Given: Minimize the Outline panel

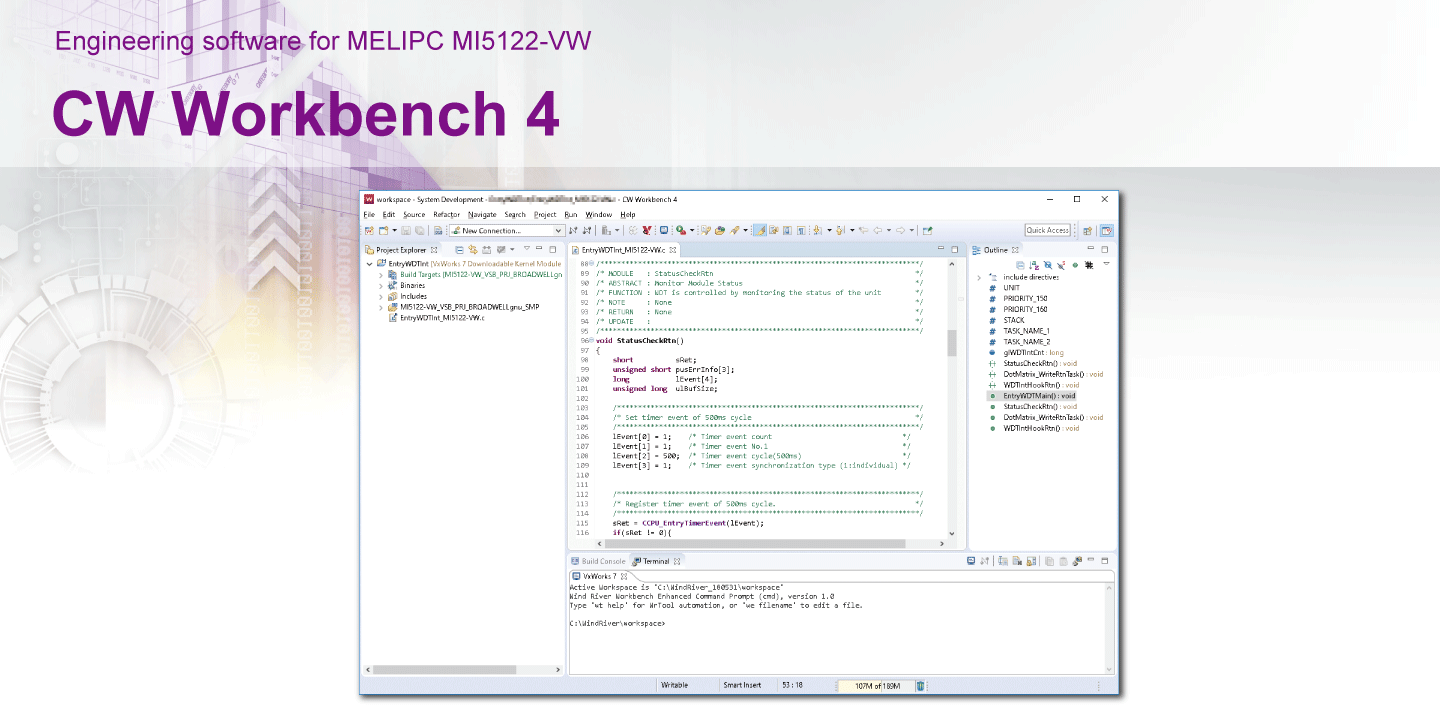Looking at the screenshot, I should click(x=1091, y=249).
